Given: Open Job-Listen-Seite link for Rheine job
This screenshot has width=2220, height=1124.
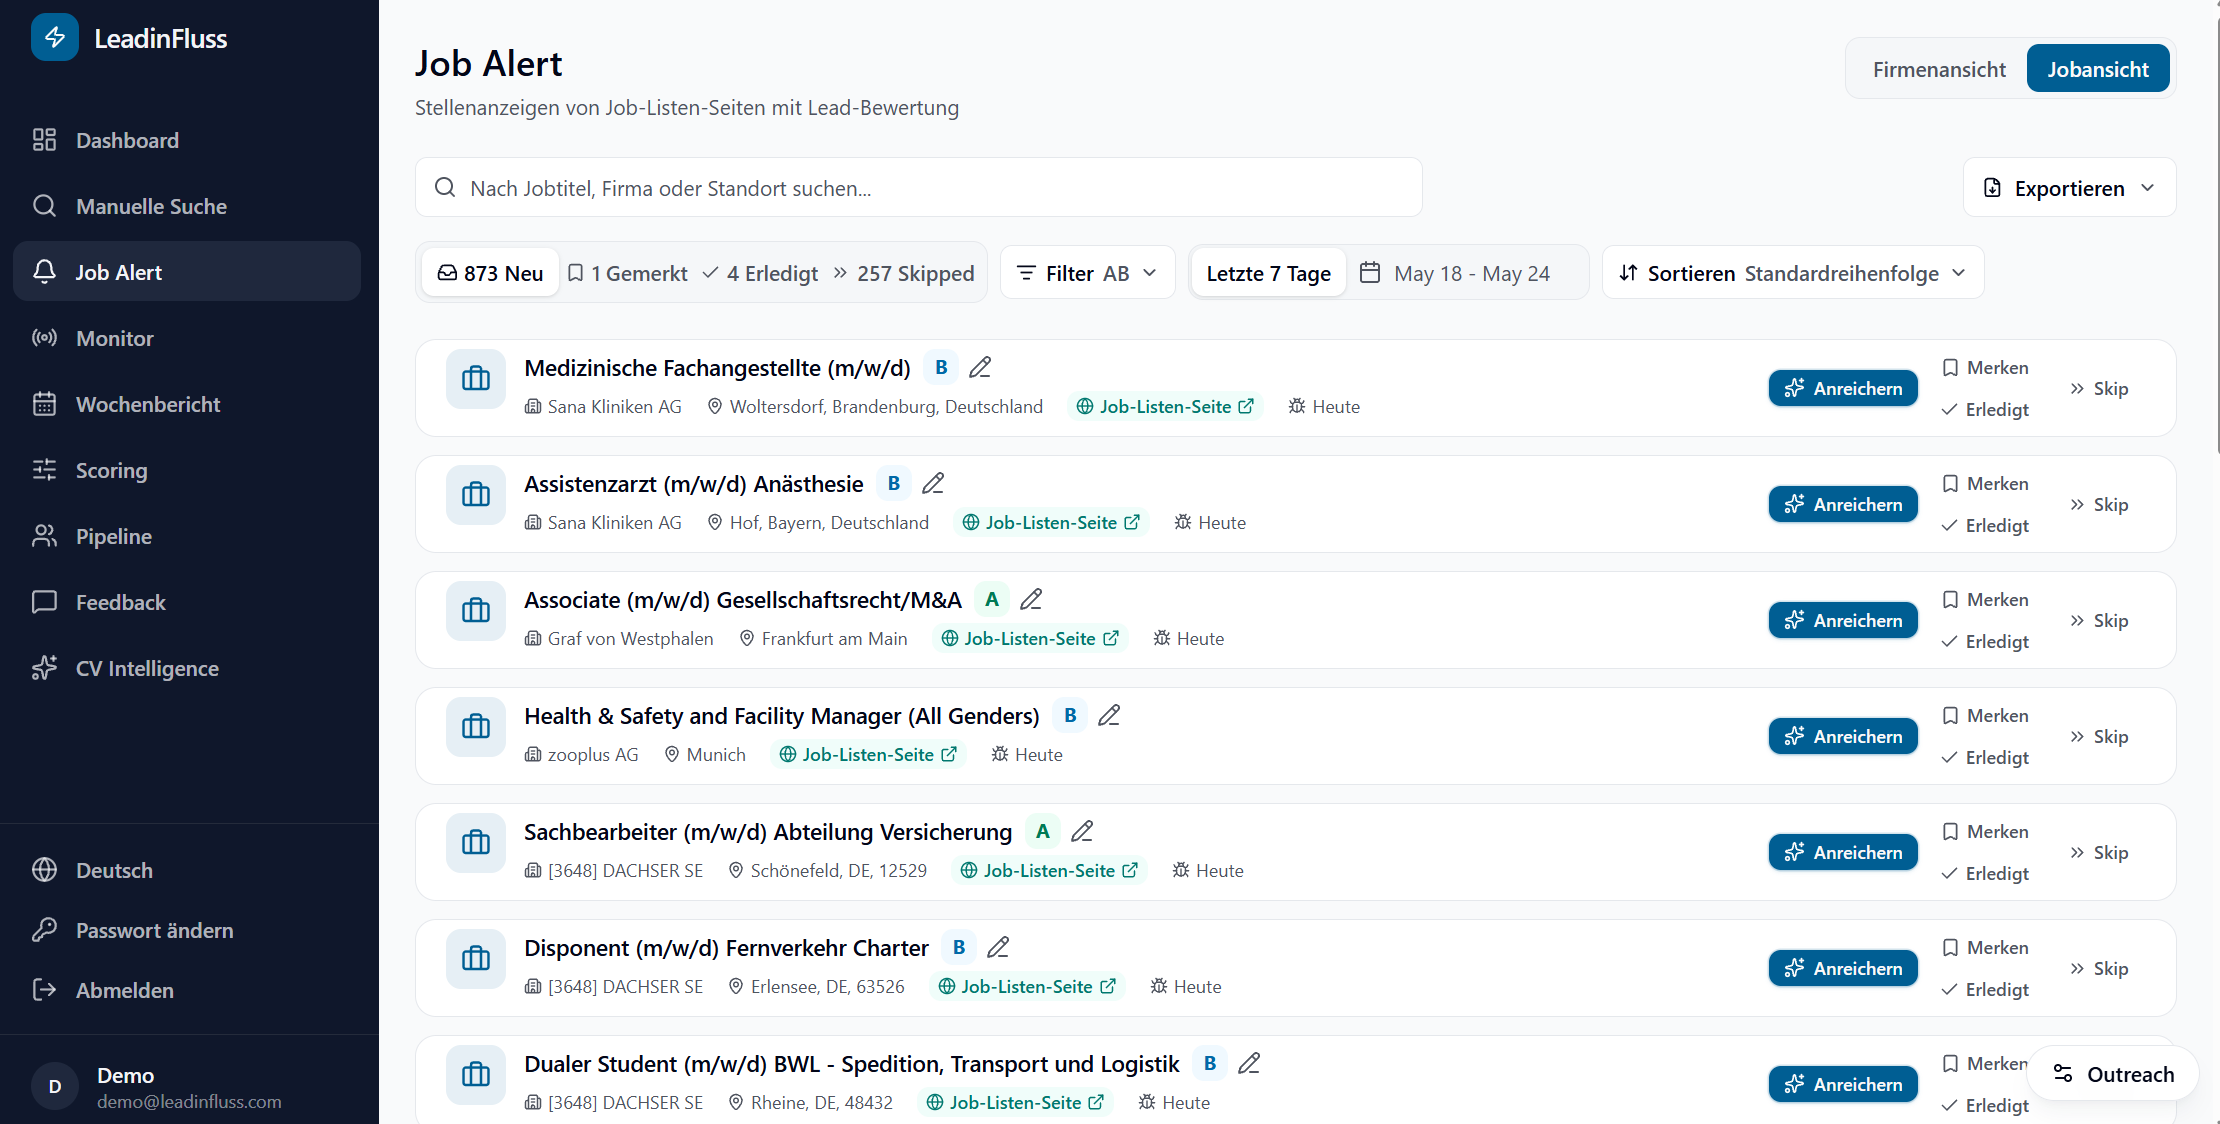Looking at the screenshot, I should click(1015, 1103).
